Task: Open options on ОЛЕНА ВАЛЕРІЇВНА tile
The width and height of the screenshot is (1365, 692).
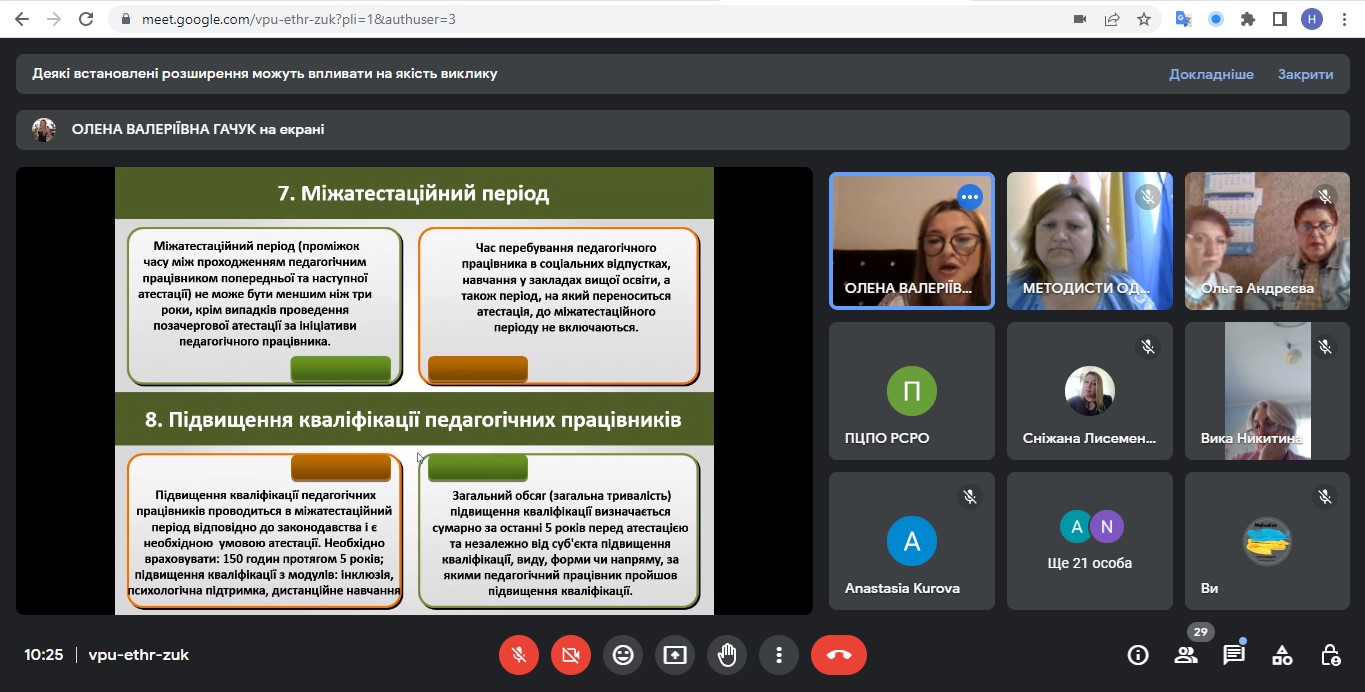Action: (x=969, y=197)
